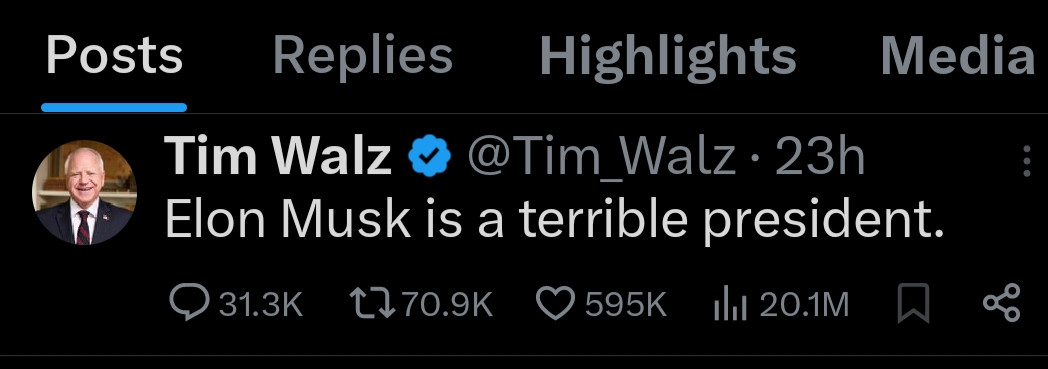This screenshot has width=1048, height=369.
Task: Click the blue verified badge
Action: (x=430, y=157)
